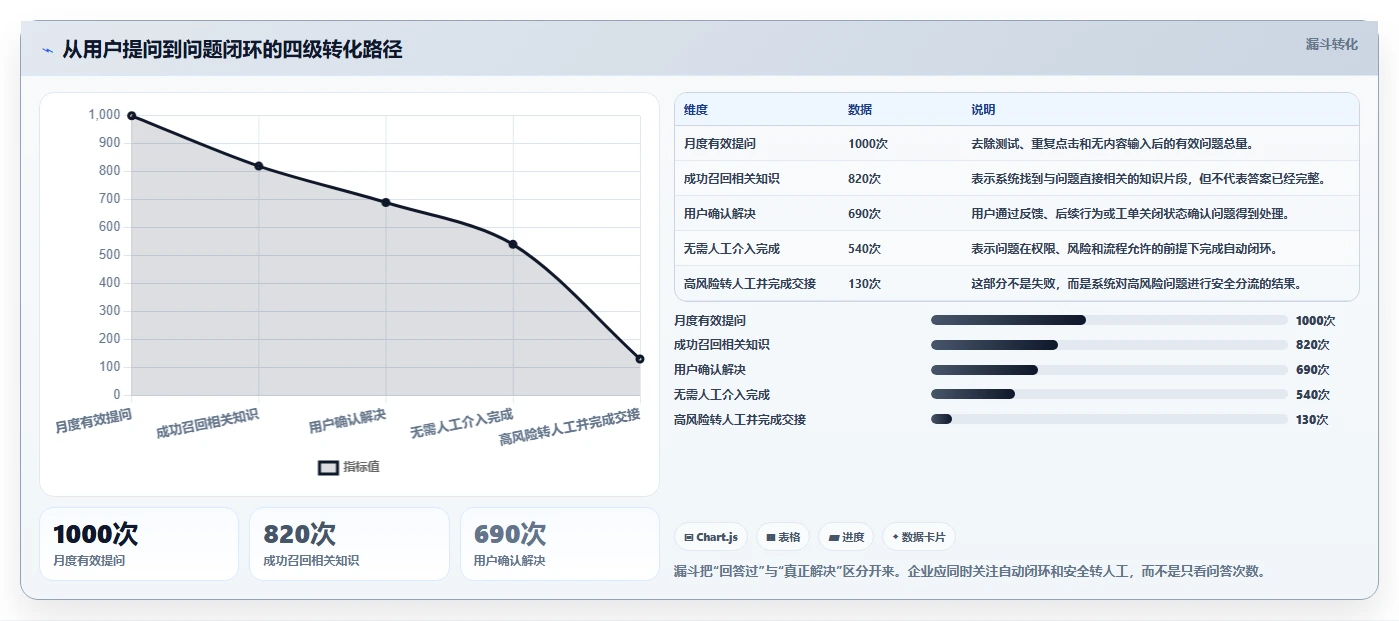The width and height of the screenshot is (1399, 621).
Task: Click the description starting 去除测试
Action: (1113, 144)
